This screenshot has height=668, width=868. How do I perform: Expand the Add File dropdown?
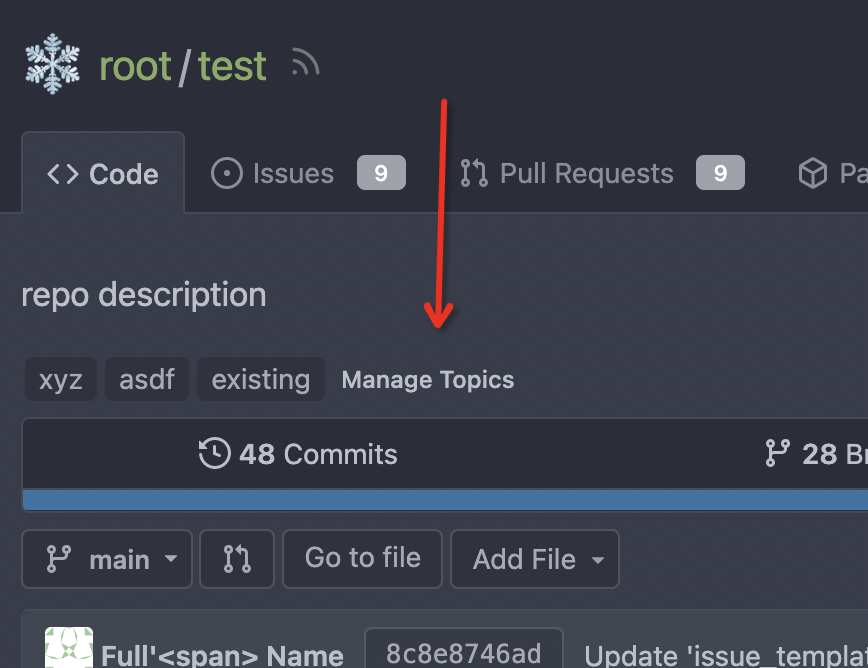535,559
